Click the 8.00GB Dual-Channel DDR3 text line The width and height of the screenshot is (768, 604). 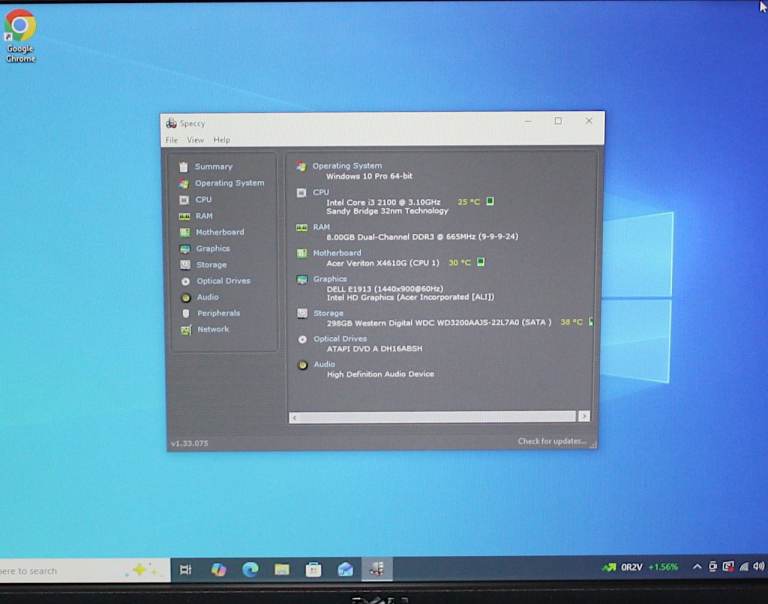click(422, 237)
